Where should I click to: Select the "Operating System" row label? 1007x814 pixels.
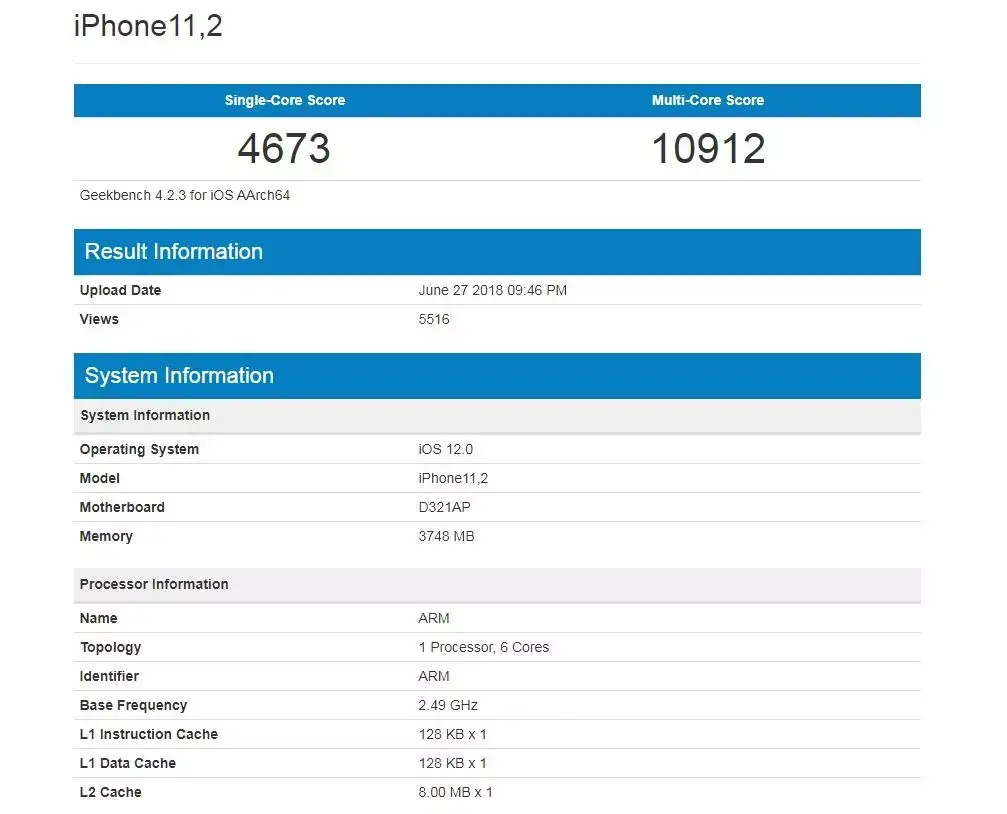click(139, 450)
